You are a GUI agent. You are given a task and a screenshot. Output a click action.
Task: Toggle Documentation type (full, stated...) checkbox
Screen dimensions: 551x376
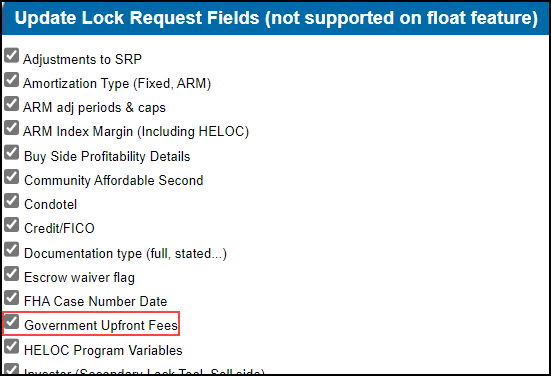12,249
